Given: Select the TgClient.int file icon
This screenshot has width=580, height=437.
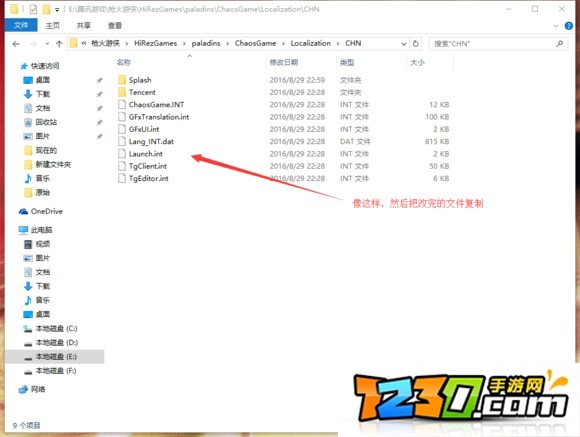Looking at the screenshot, I should point(122,166).
